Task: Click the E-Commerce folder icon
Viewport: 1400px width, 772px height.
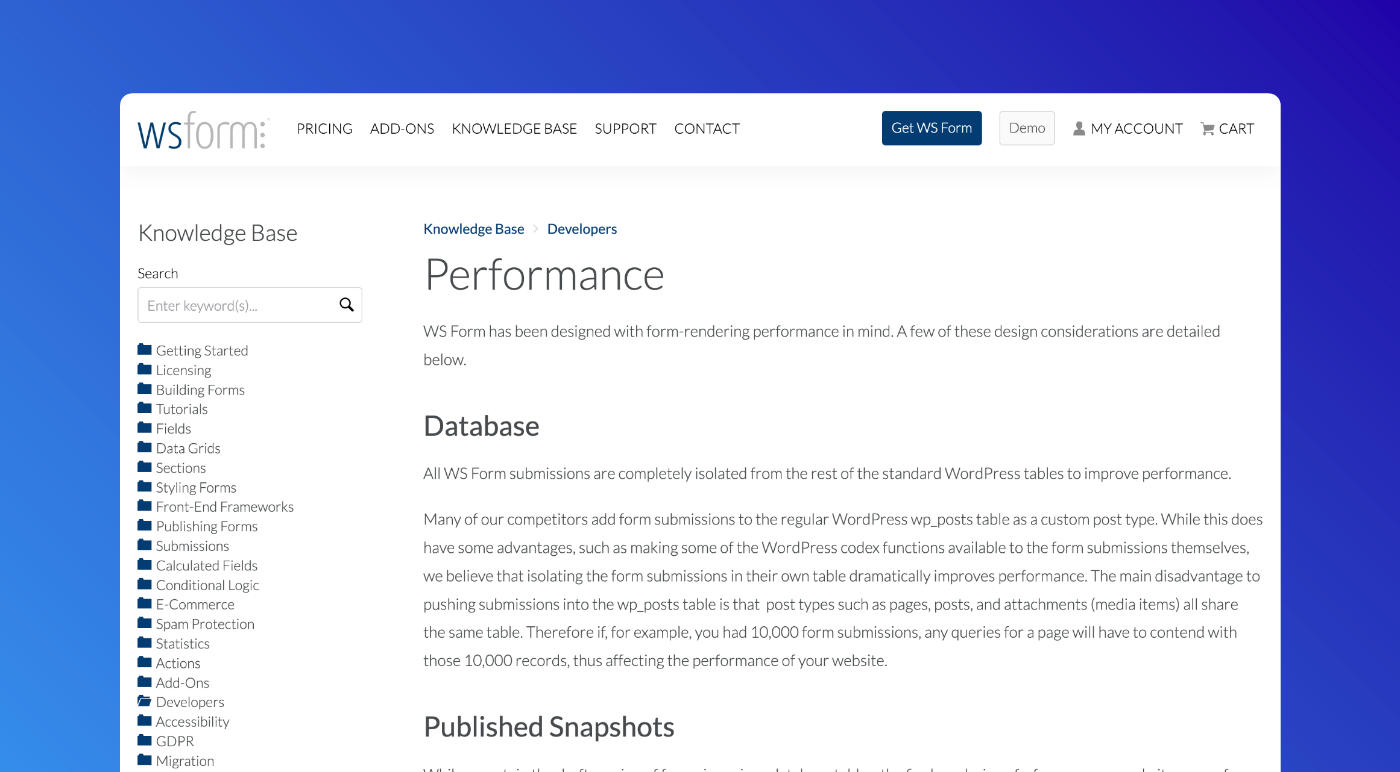Action: 146,604
